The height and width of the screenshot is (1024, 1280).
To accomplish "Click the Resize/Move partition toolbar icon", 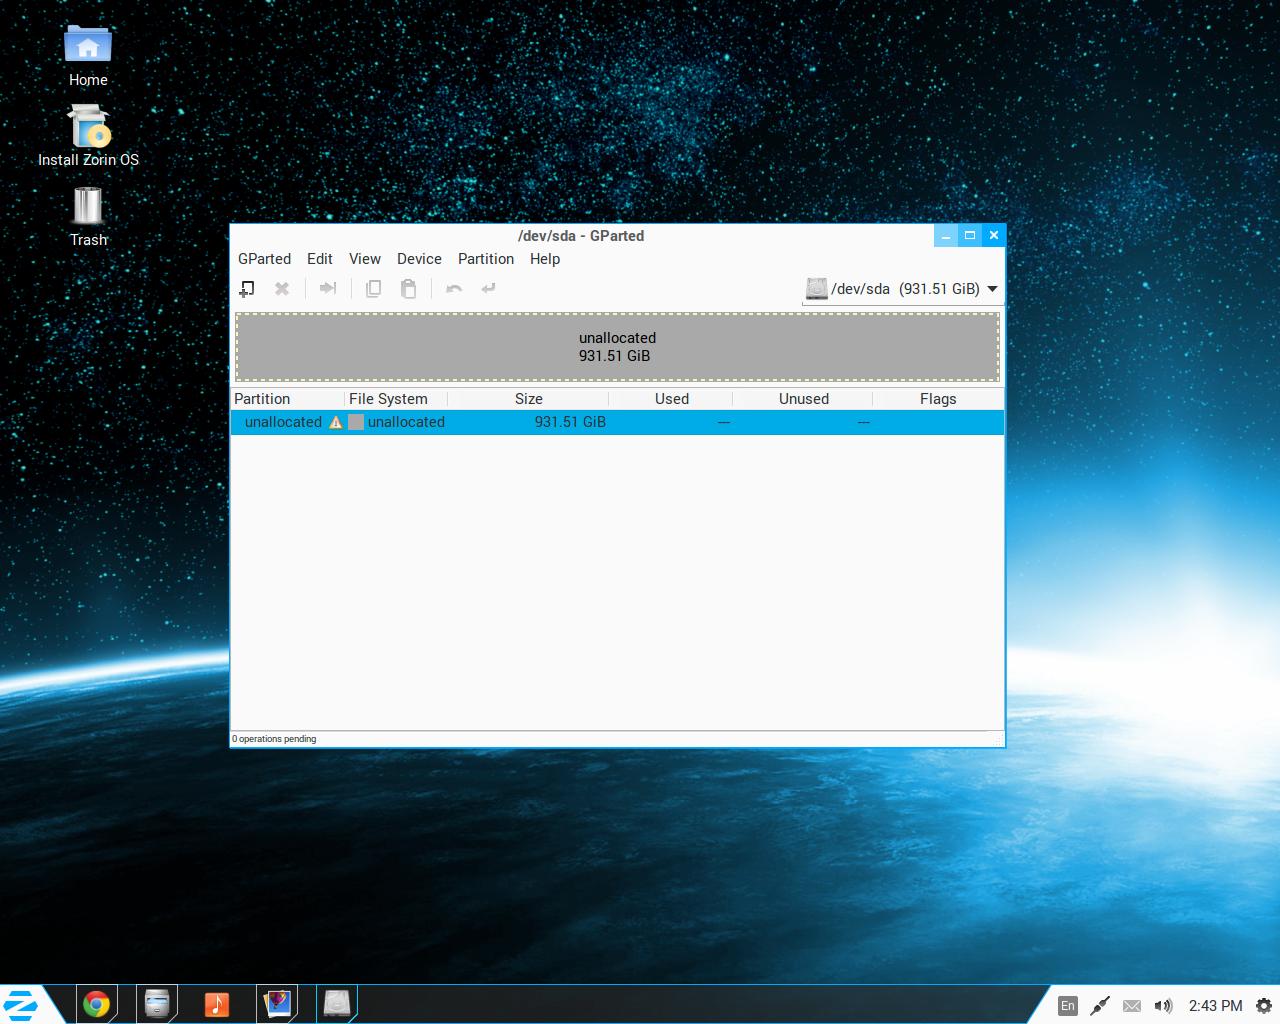I will 327,289.
